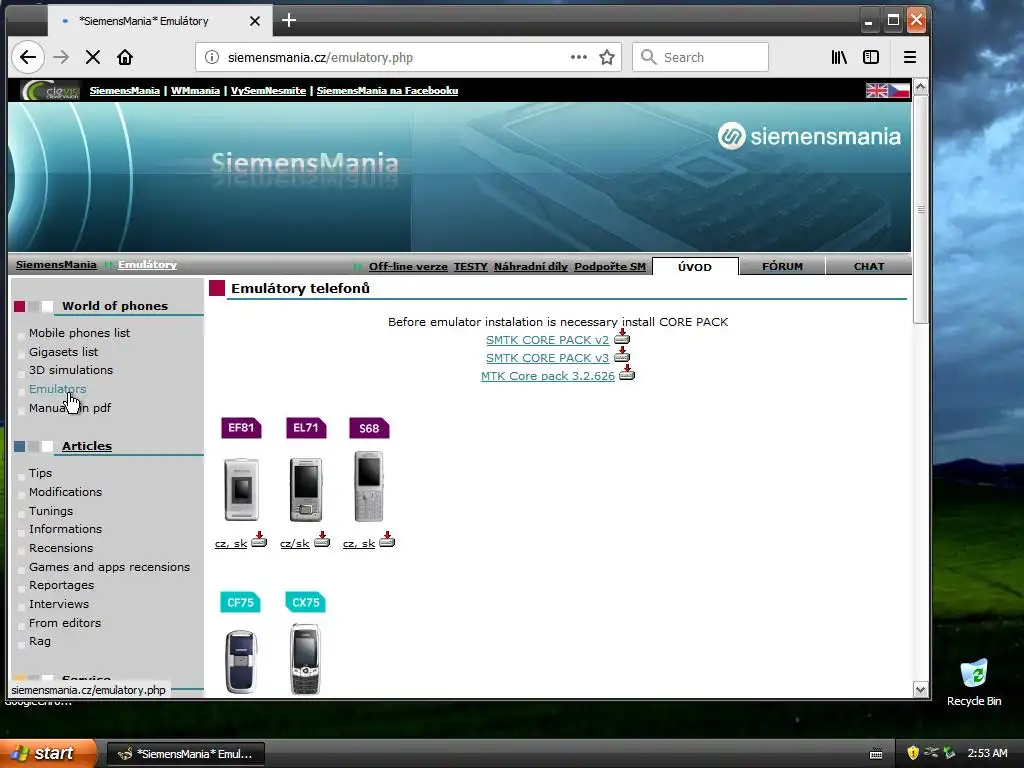Viewport: 1024px width, 768px height.
Task: Open Games and apps recensions
Action: coord(109,567)
